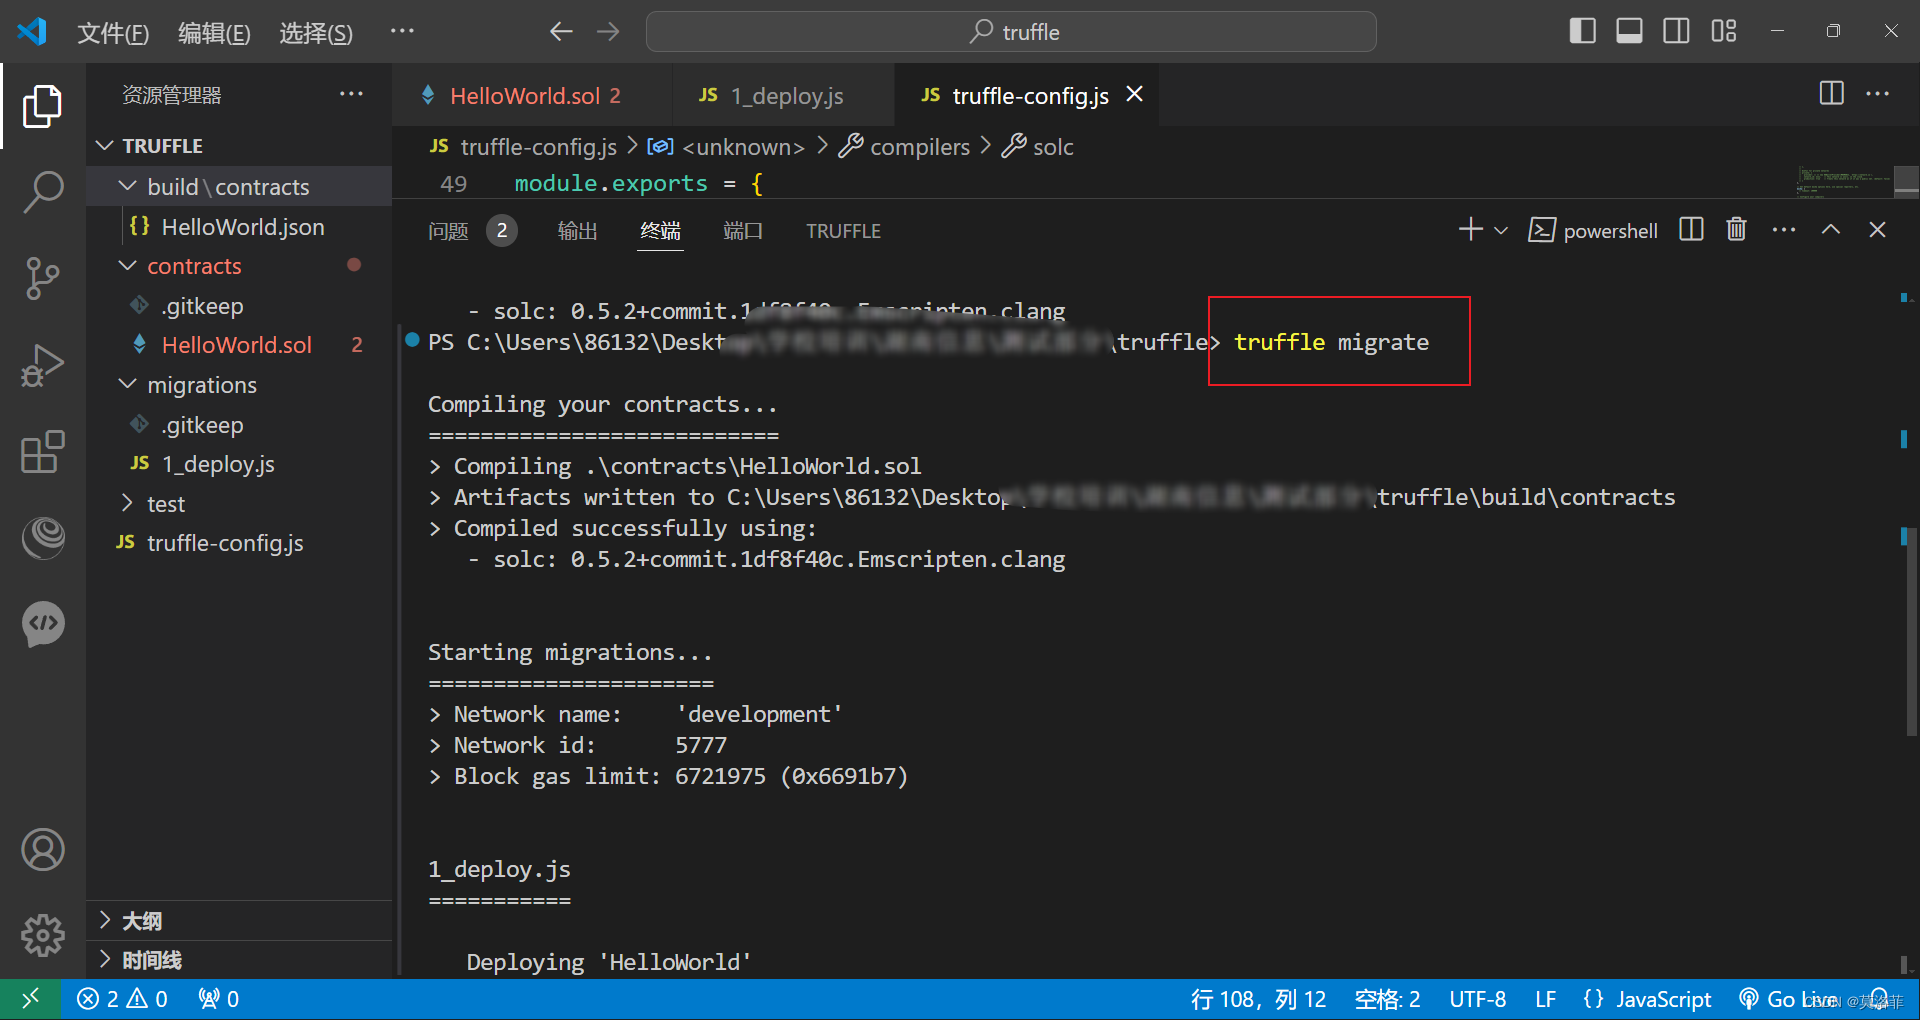
Task: Click the truffle command center search box
Action: coord(1011,32)
